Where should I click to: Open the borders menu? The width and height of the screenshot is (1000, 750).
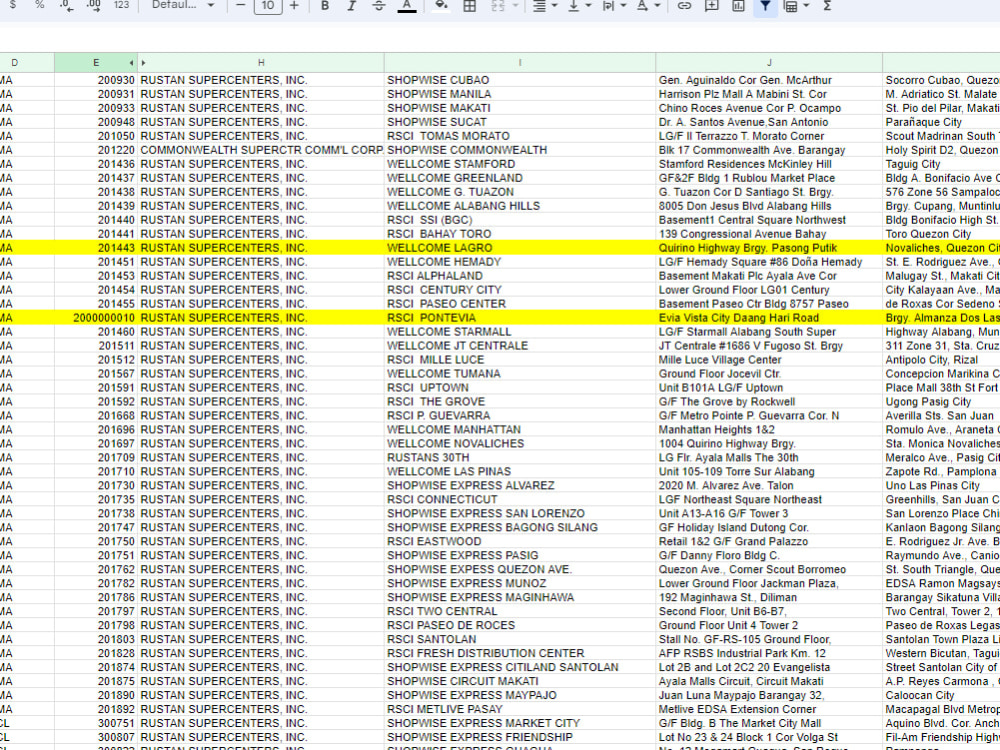tap(469, 6)
